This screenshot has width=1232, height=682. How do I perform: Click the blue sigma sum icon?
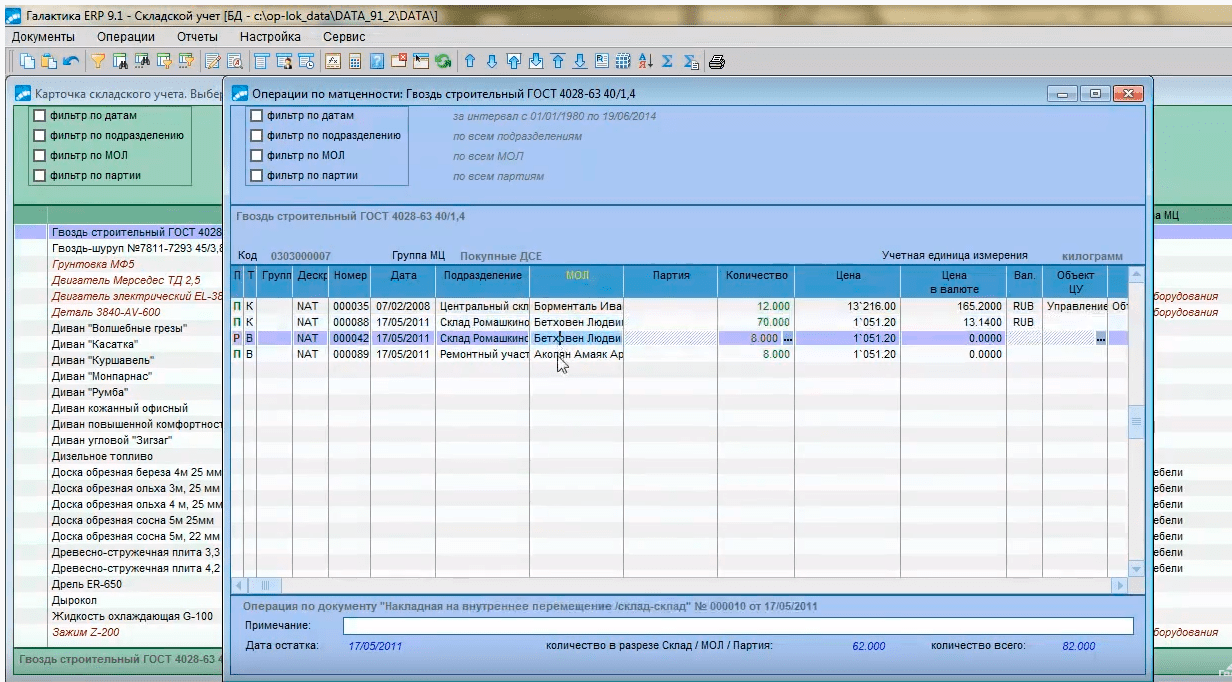667,61
